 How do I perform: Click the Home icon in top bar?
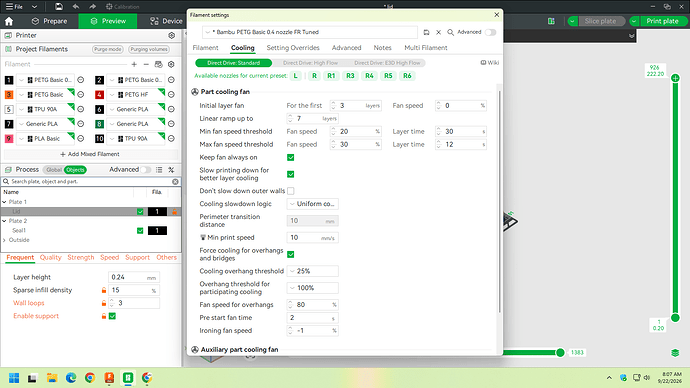[9, 21]
